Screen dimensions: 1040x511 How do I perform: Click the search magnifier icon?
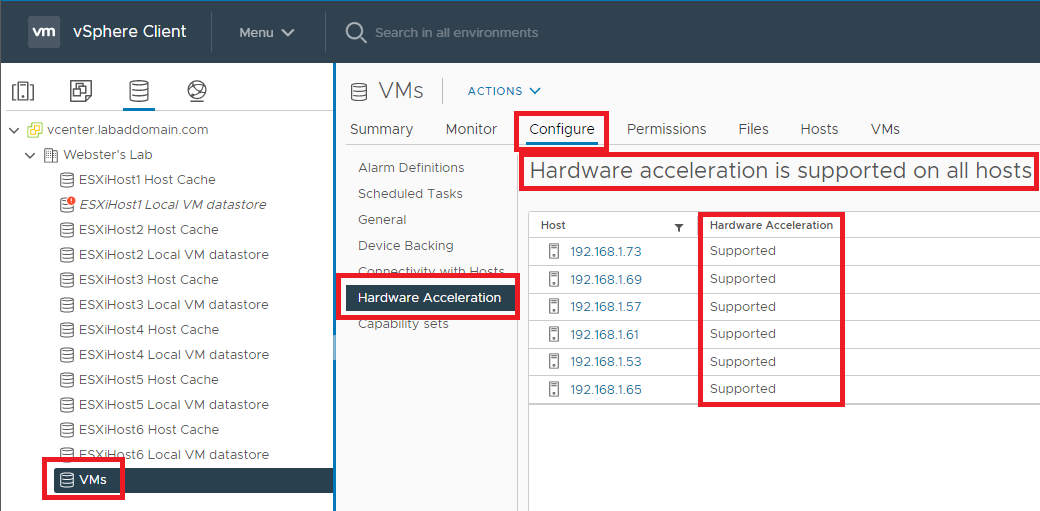coord(355,32)
